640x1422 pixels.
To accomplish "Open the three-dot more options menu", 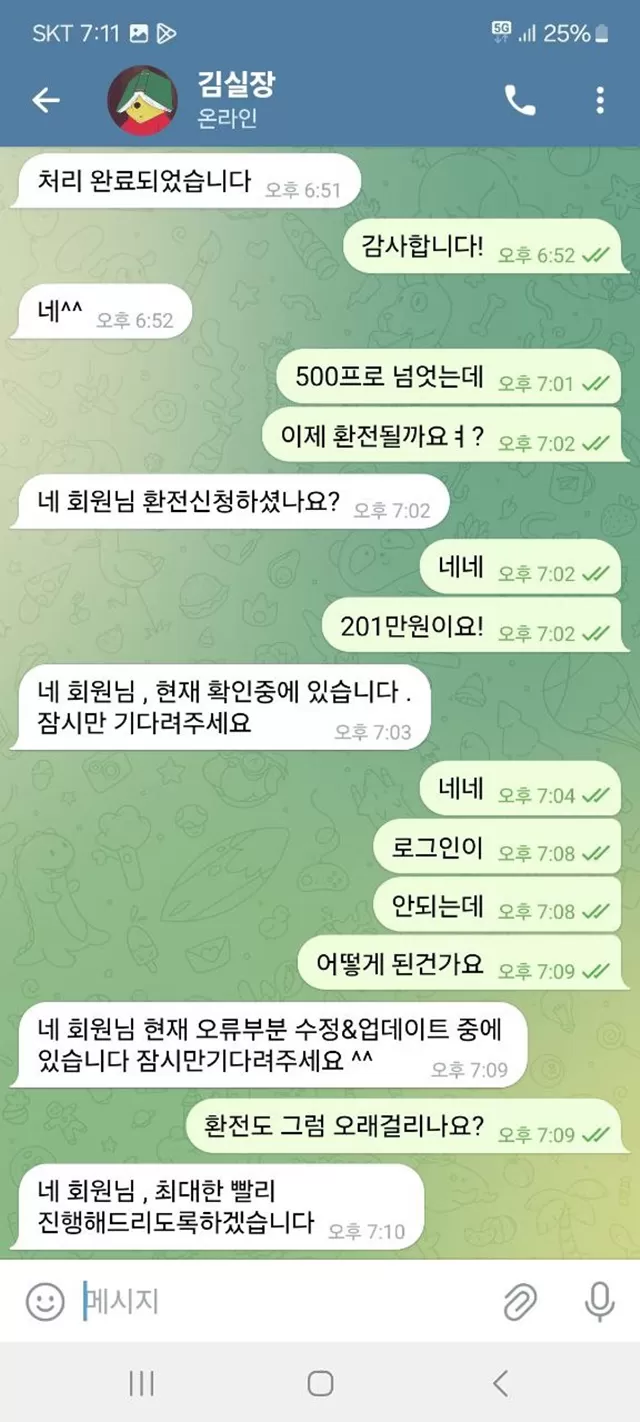I will tap(600, 100).
